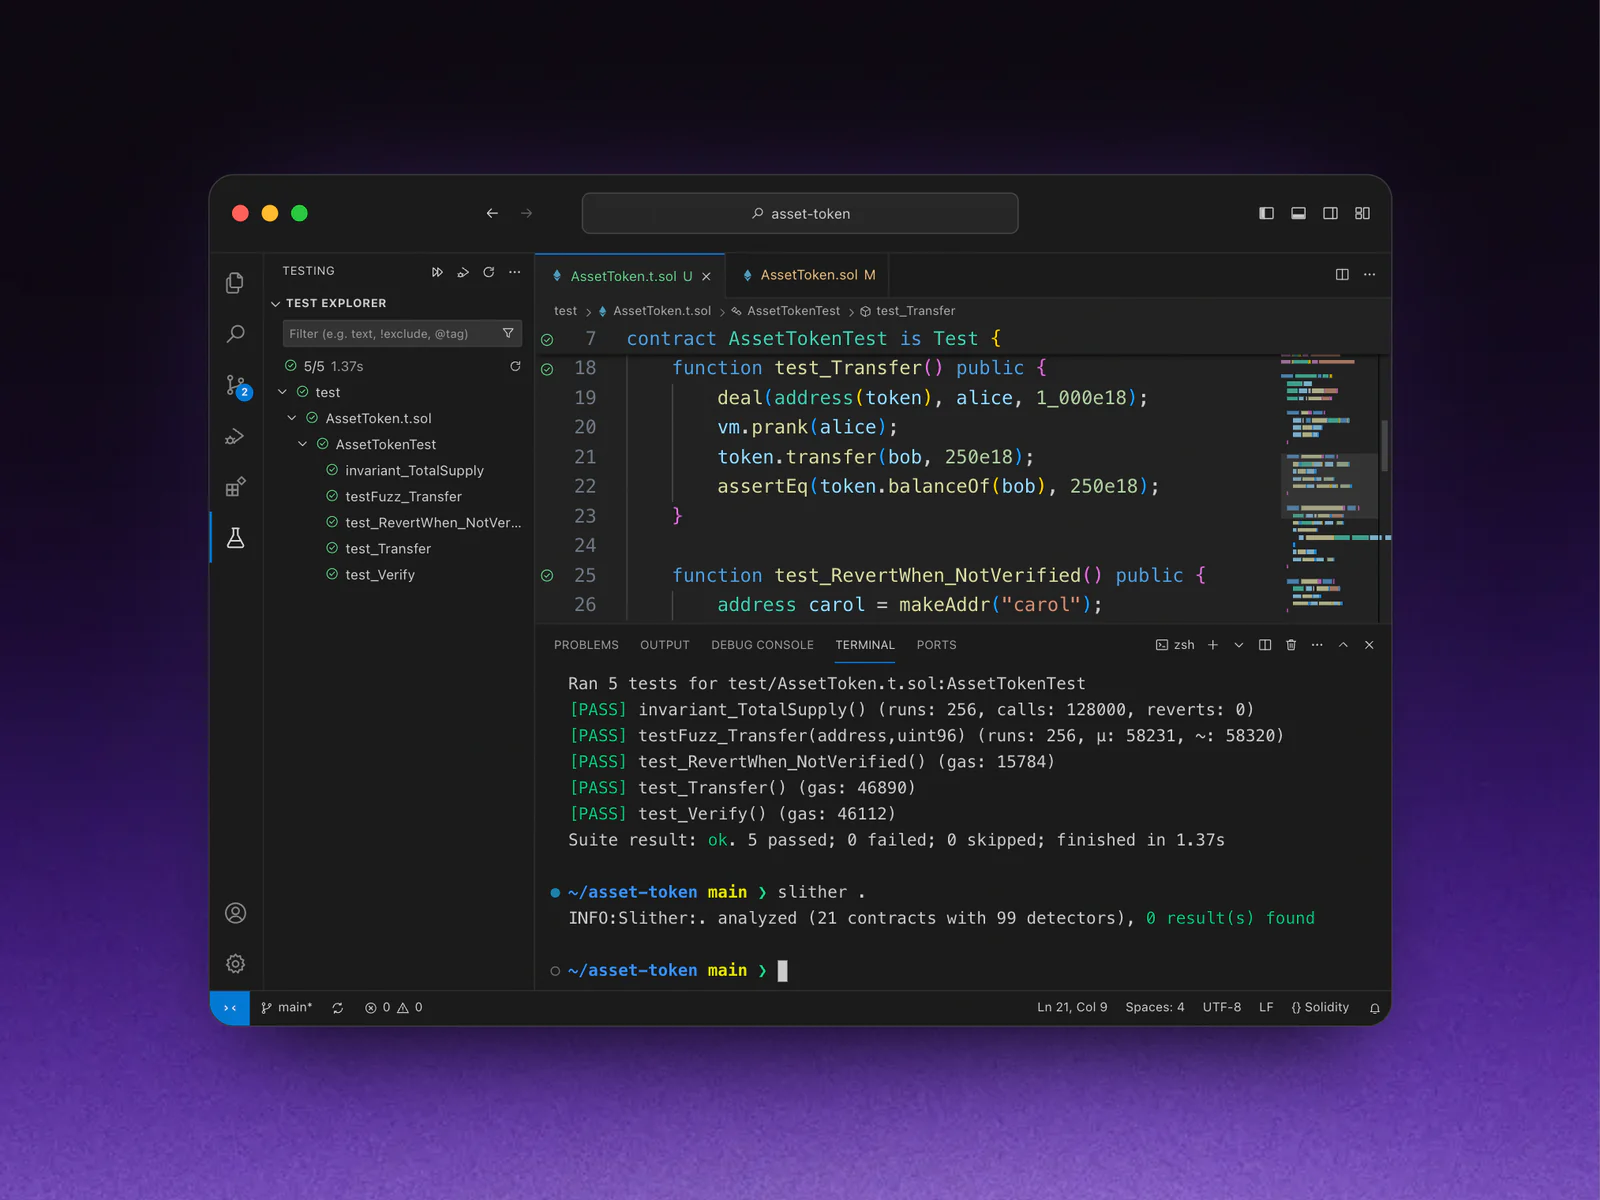Open the Extensions view
The image size is (1600, 1200).
[235, 487]
